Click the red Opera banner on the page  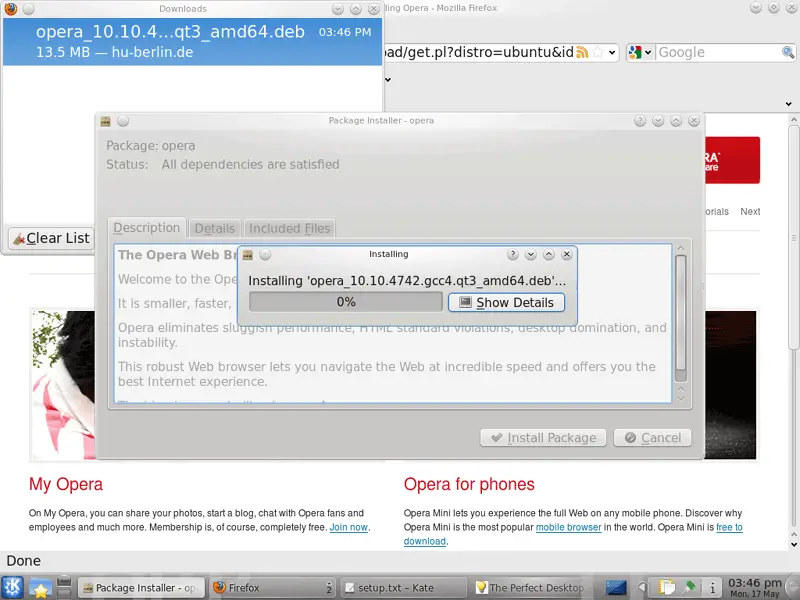pos(733,160)
